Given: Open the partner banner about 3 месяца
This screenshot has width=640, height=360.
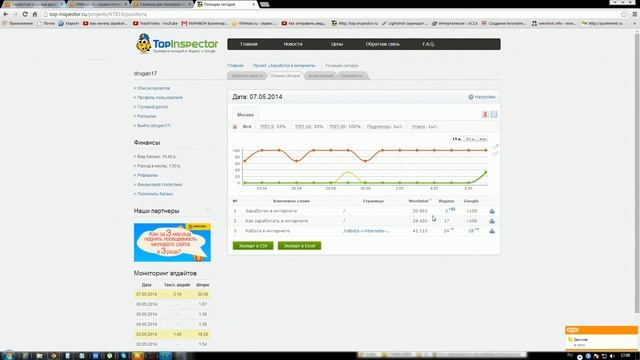Looking at the screenshot, I should (x=172, y=242).
